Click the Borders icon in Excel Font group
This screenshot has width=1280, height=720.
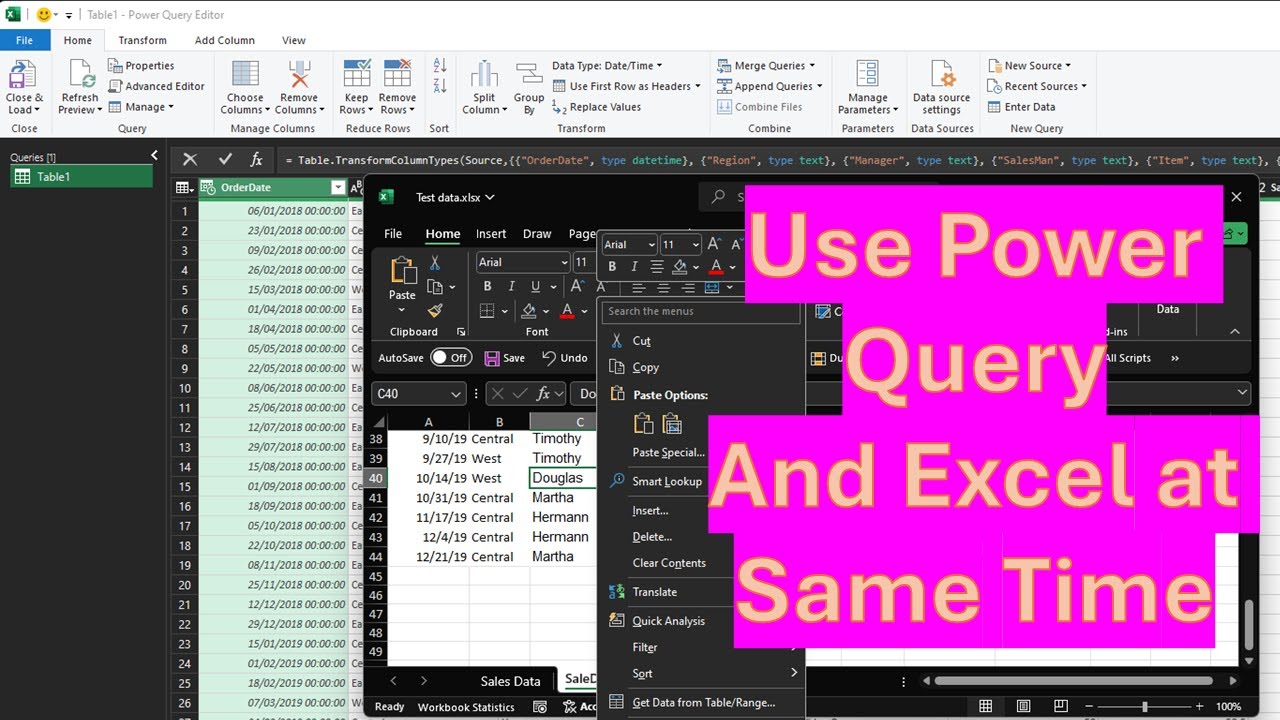(x=487, y=311)
